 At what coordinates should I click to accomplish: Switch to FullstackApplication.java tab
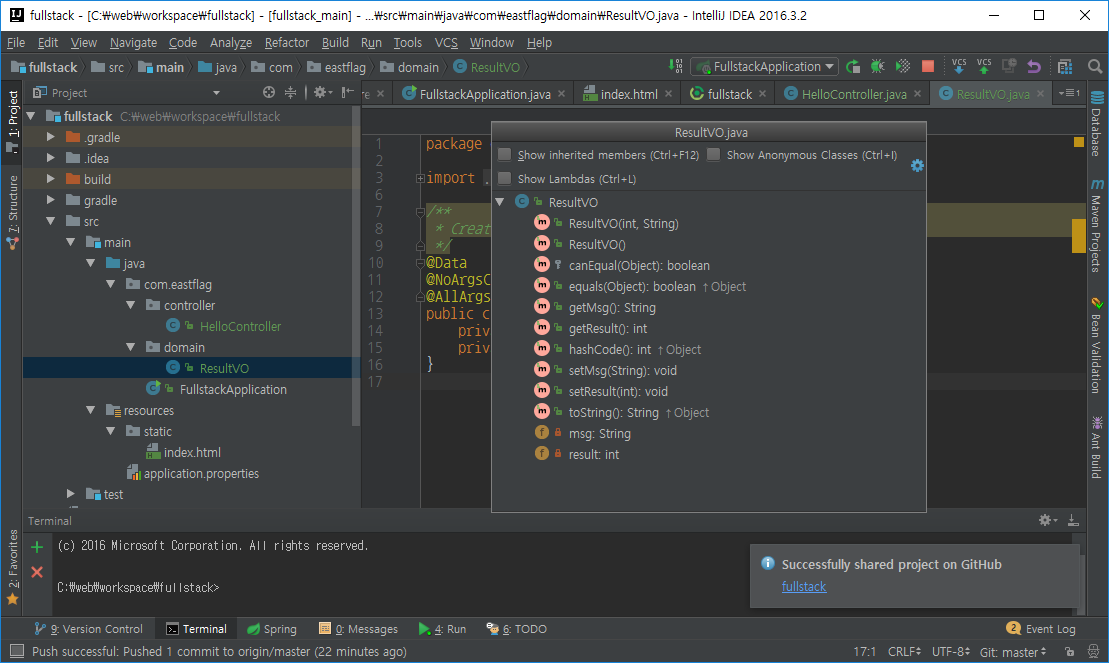pos(484,93)
